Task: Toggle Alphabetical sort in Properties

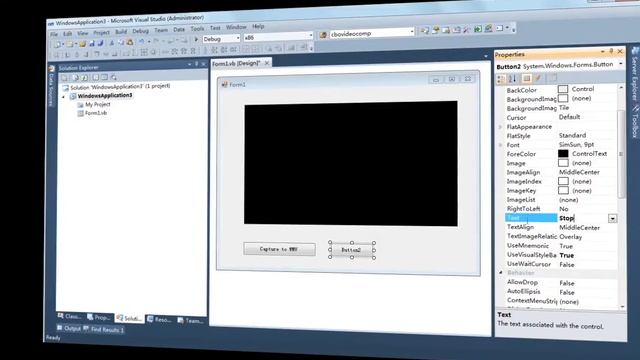Action: click(513, 78)
